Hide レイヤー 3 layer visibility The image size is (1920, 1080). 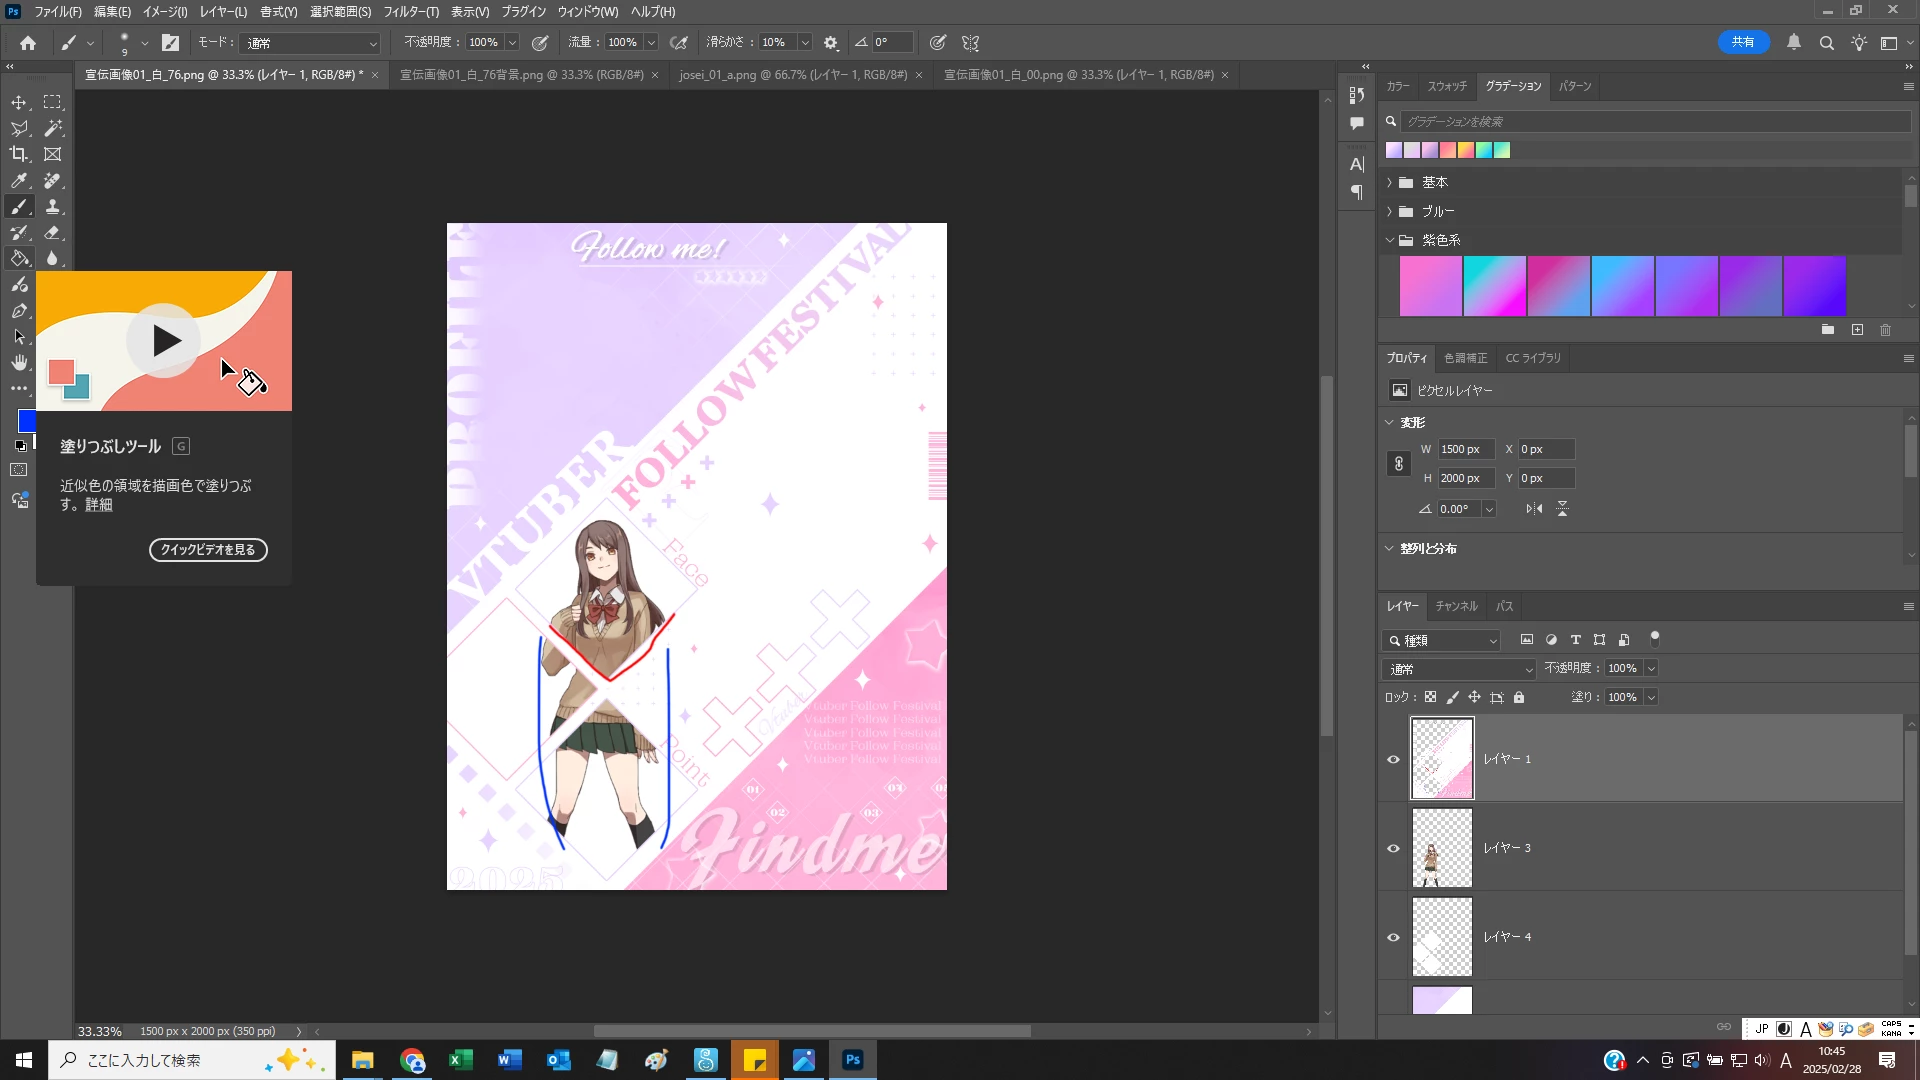1393,848
